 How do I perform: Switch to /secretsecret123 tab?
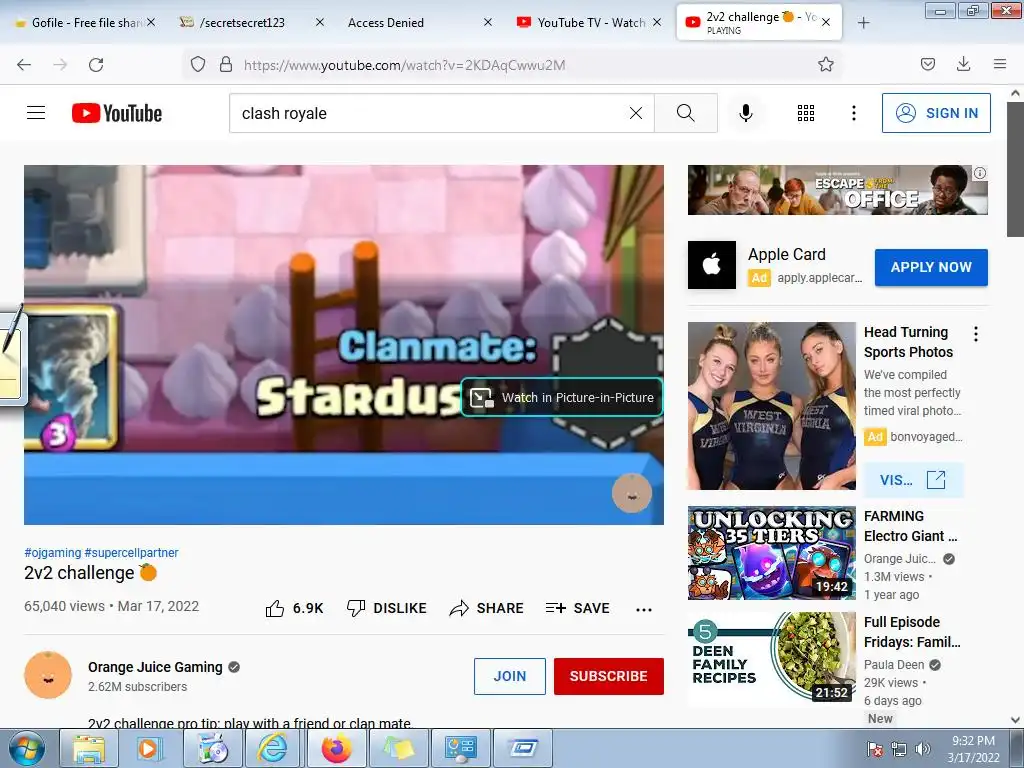[x=242, y=22]
